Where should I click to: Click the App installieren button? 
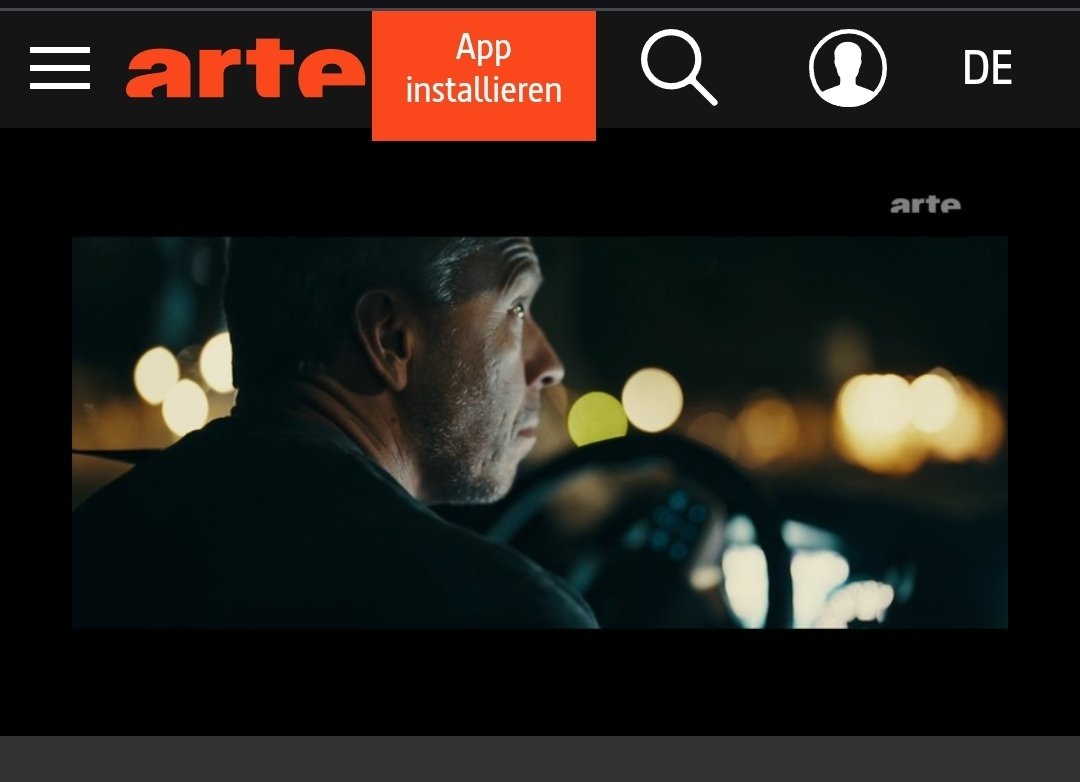coord(484,76)
